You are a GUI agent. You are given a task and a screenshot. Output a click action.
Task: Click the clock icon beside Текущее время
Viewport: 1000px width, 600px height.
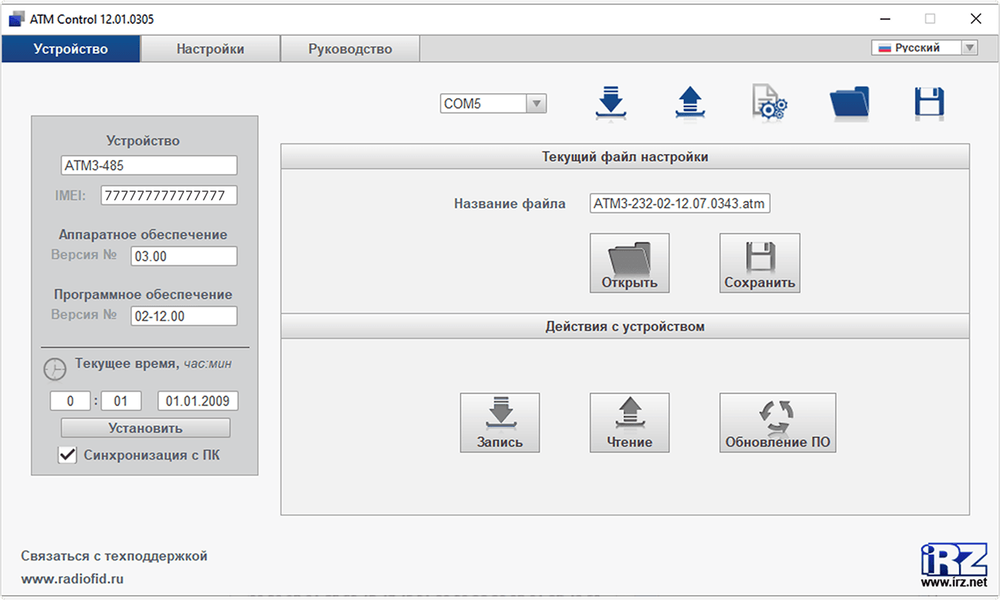point(55,367)
